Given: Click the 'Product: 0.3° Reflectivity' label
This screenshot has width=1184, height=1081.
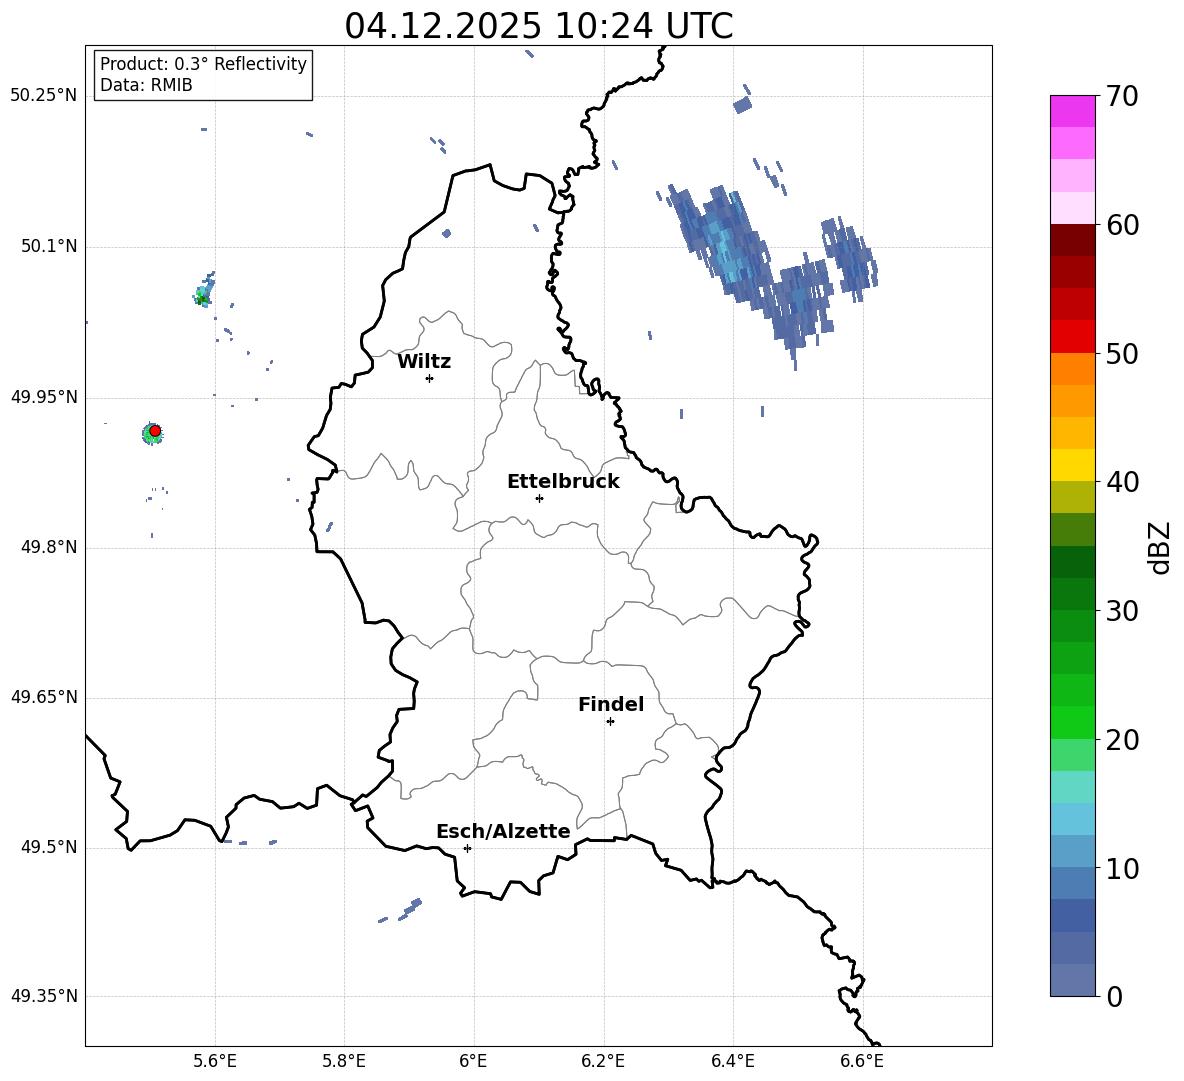Looking at the screenshot, I should (x=203, y=64).
